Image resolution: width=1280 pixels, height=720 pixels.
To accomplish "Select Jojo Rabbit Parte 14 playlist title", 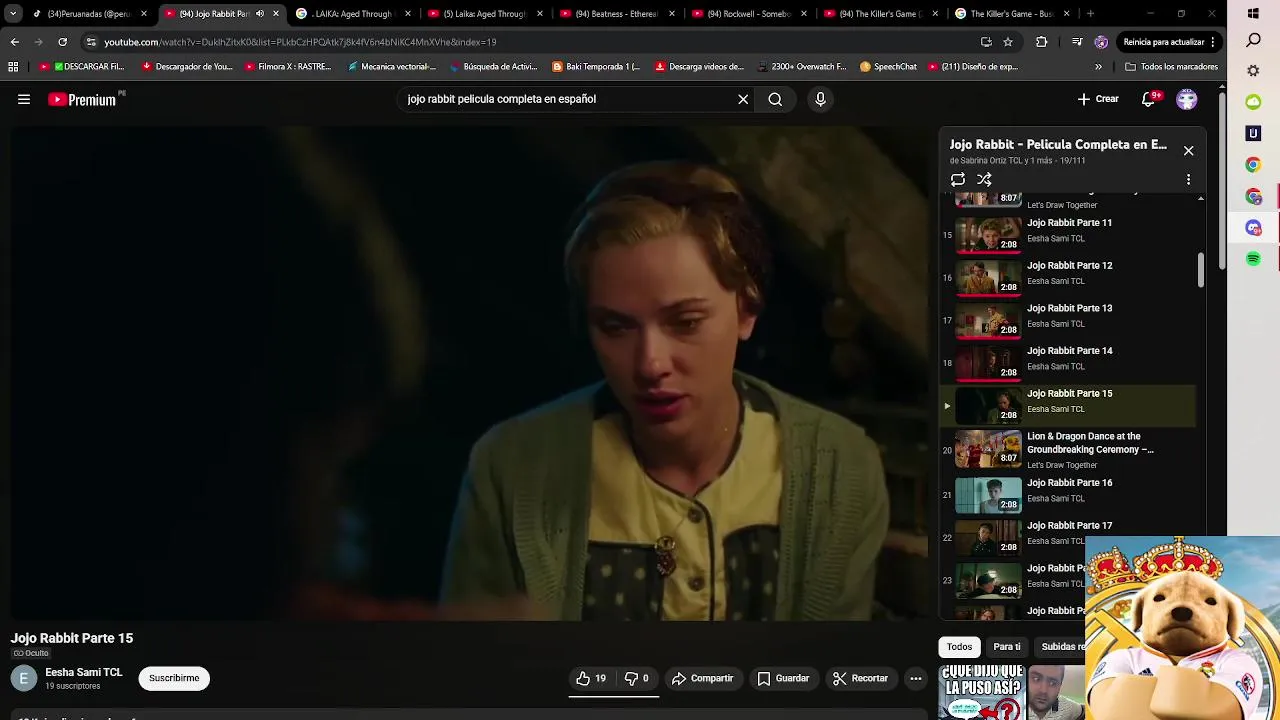I will tap(1069, 351).
